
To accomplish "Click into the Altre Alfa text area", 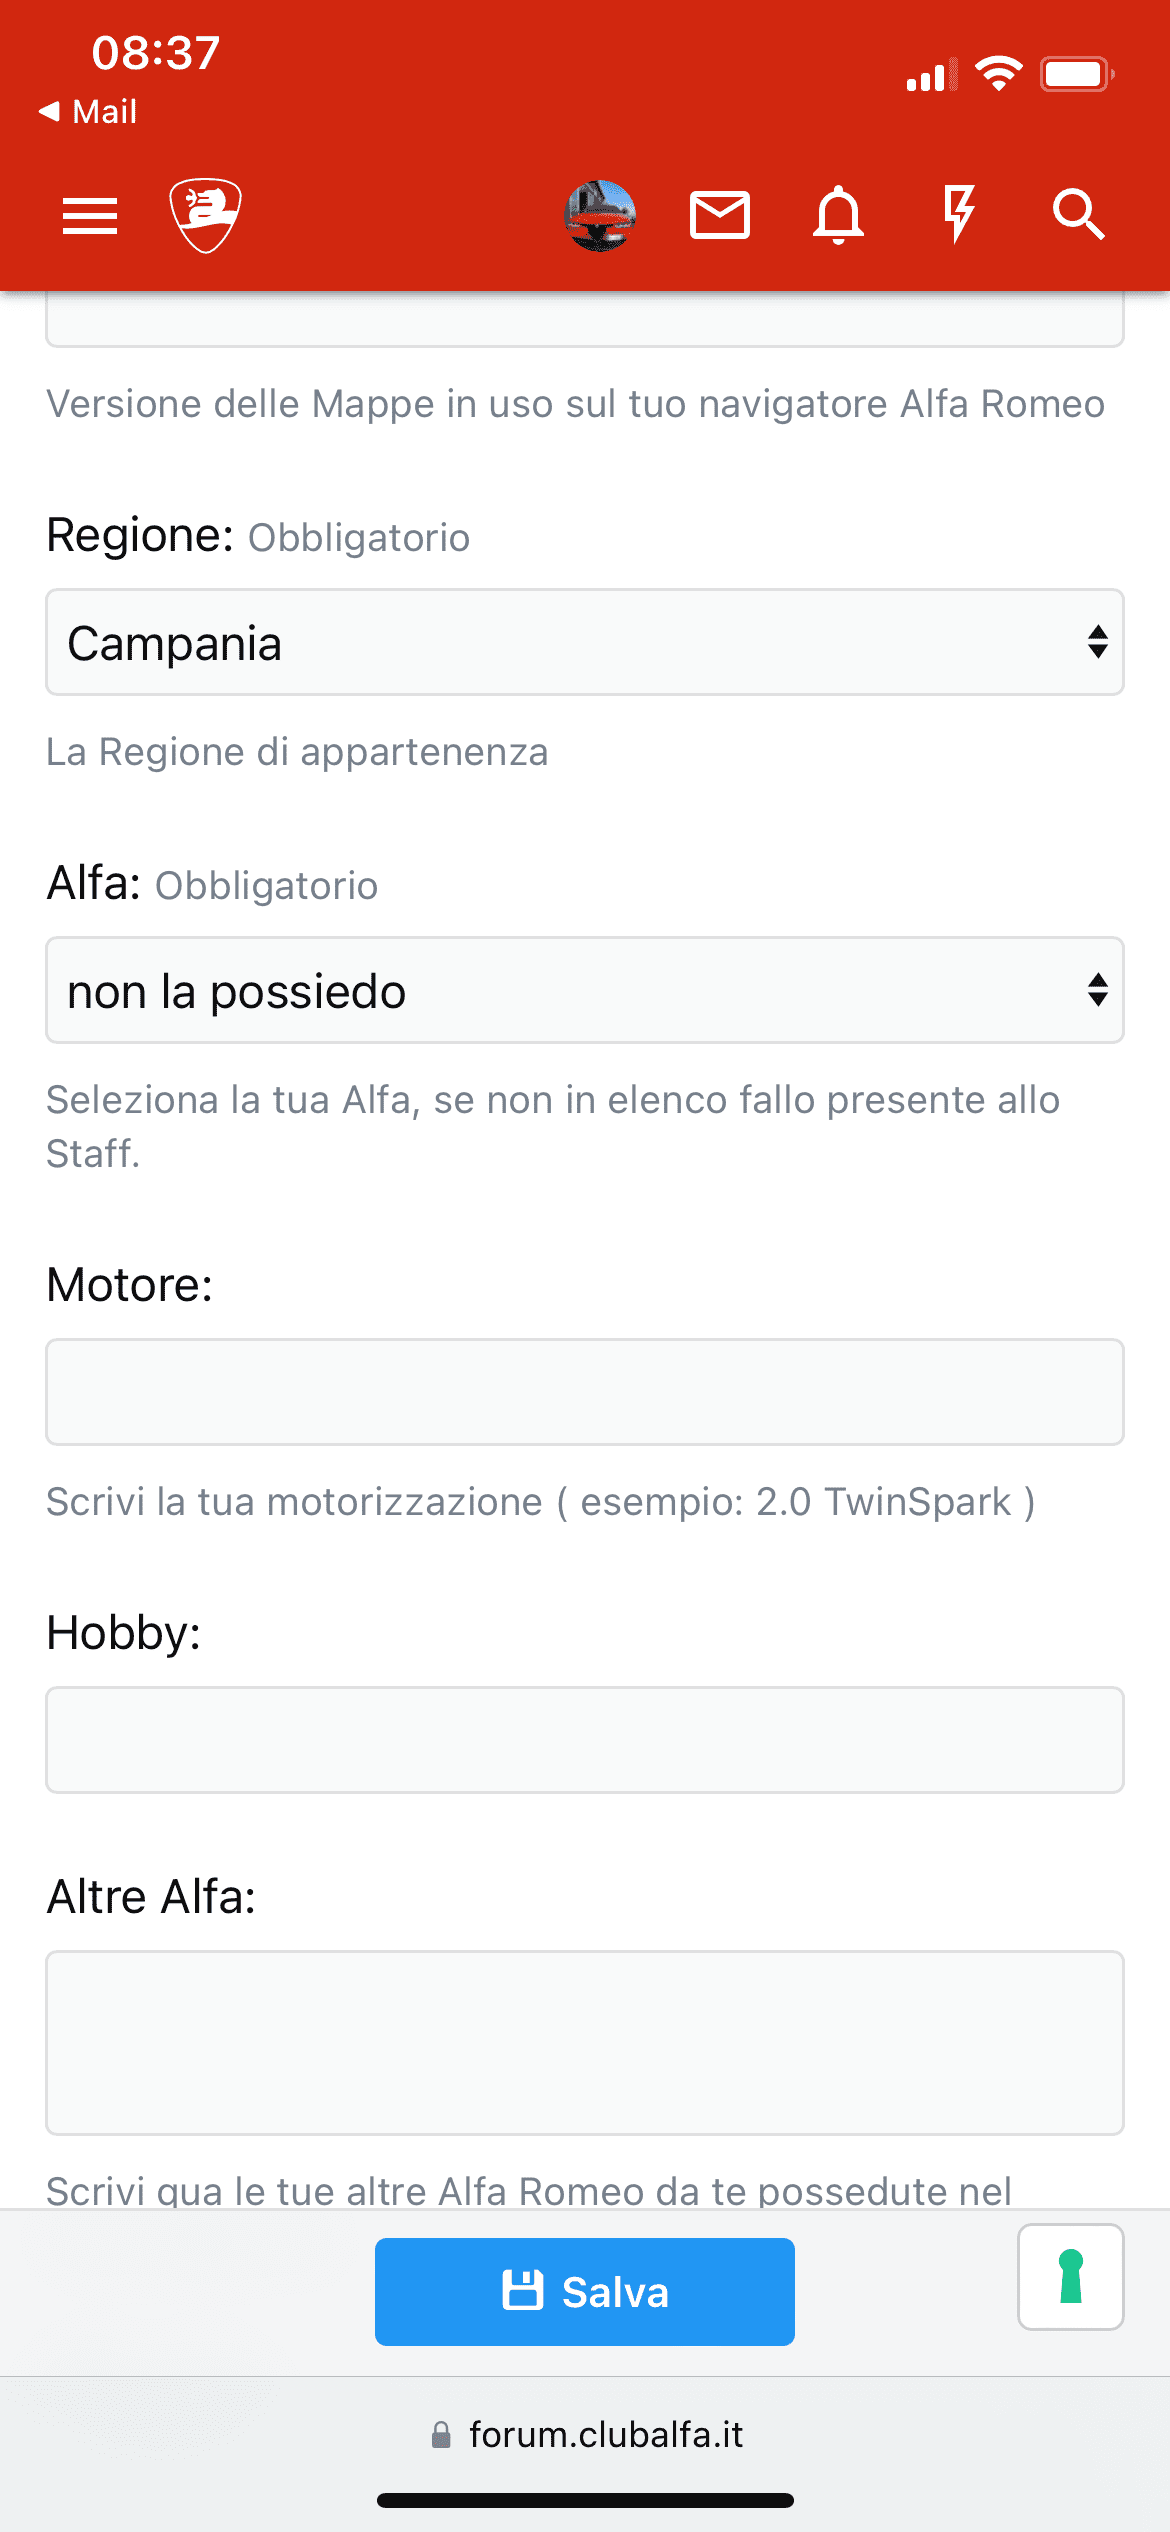I will tap(584, 2042).
